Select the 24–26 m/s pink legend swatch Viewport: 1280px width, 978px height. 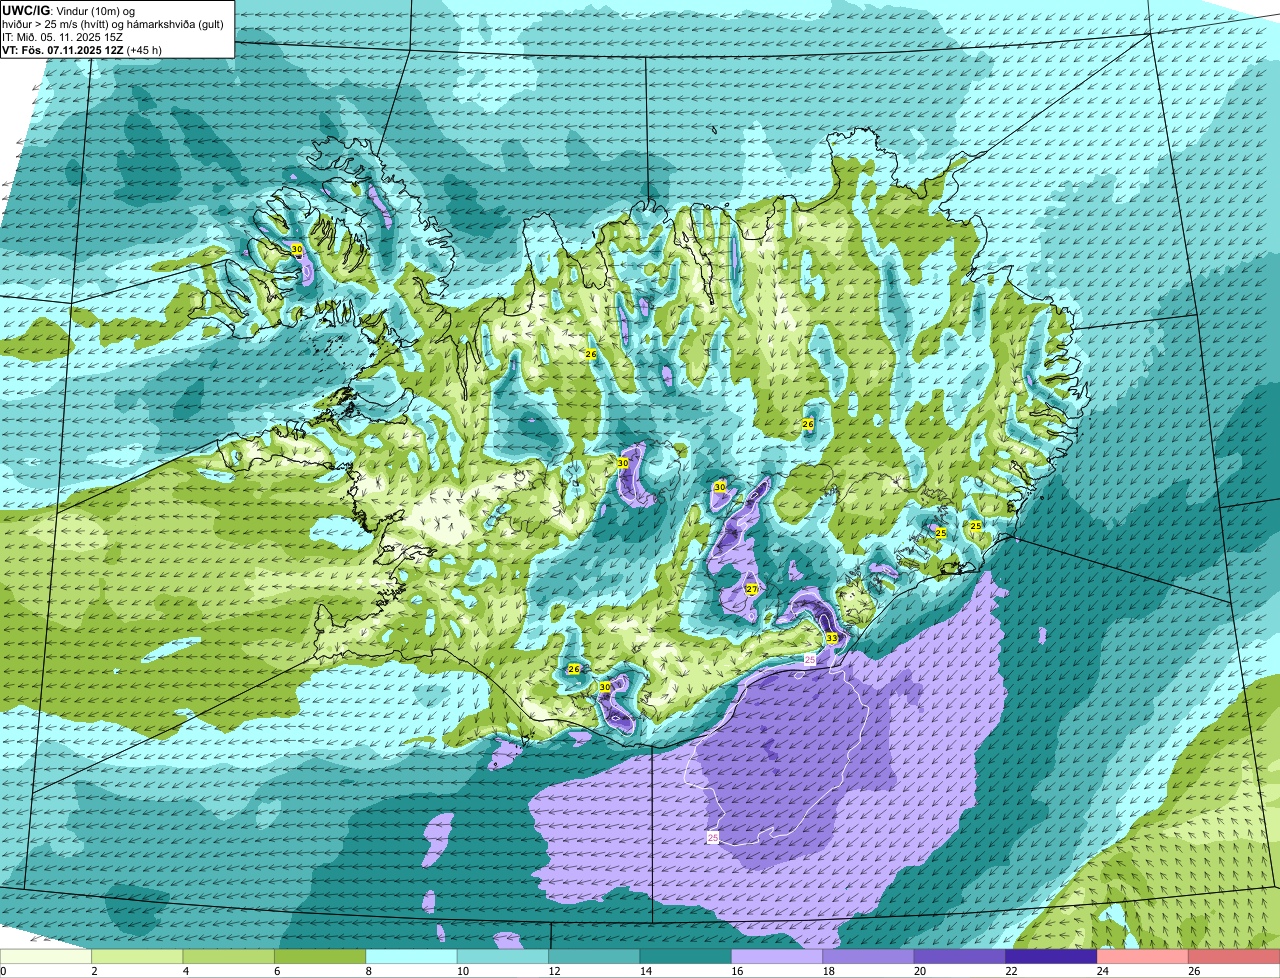point(1143,957)
